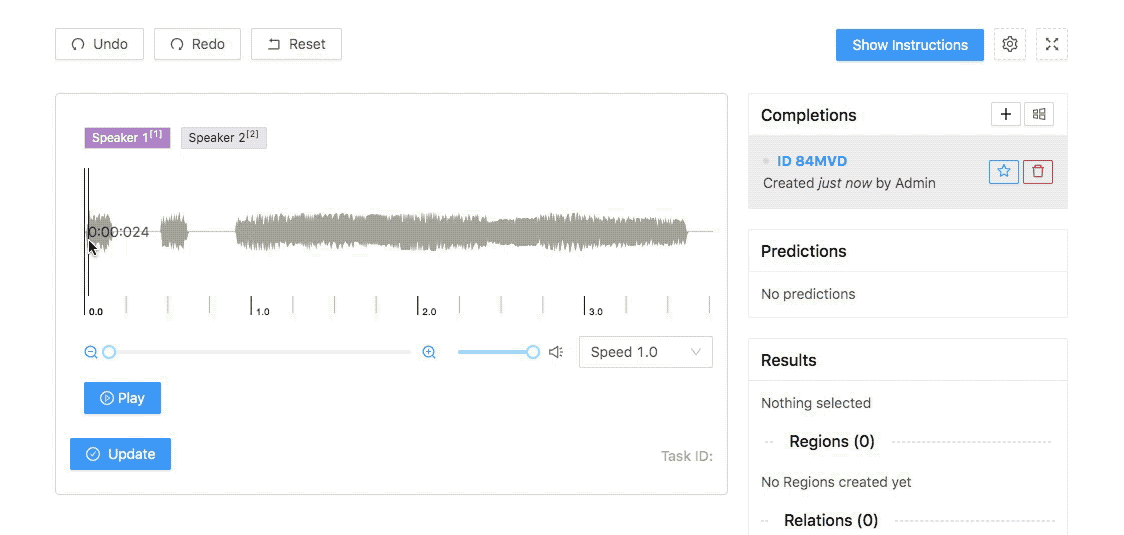
Task: Click the zoom slider handle
Action: [x=109, y=352]
